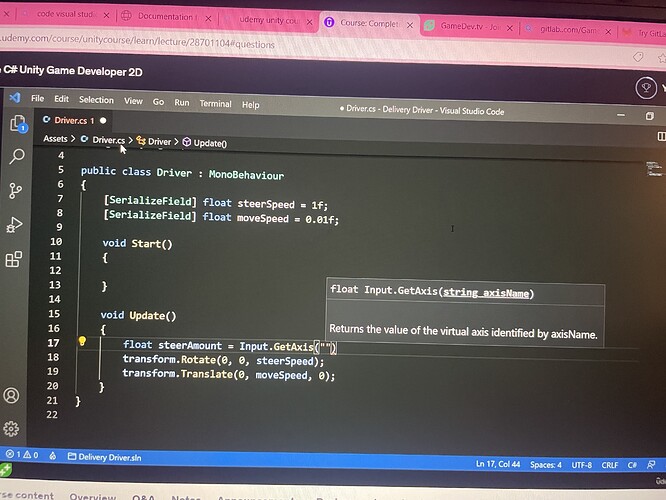Click Assets in the breadcrumb

55,138
